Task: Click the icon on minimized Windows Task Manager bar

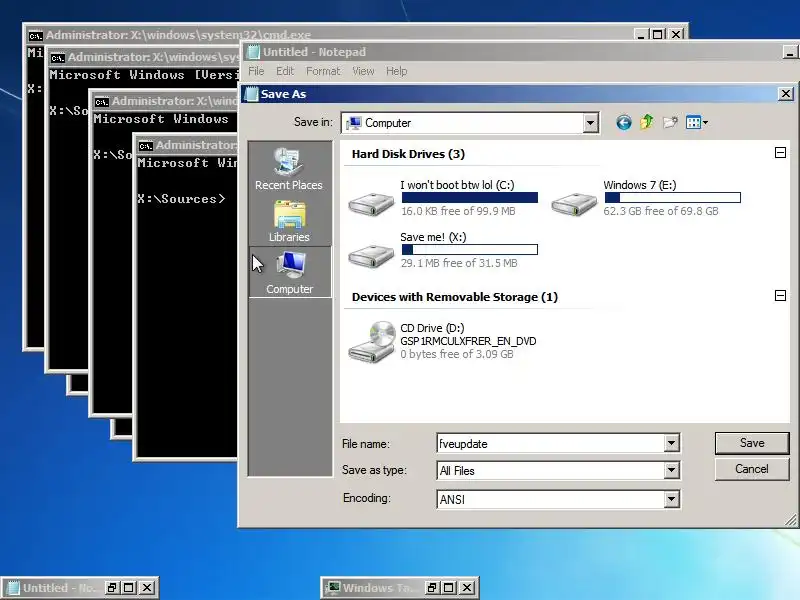Action: click(x=333, y=588)
